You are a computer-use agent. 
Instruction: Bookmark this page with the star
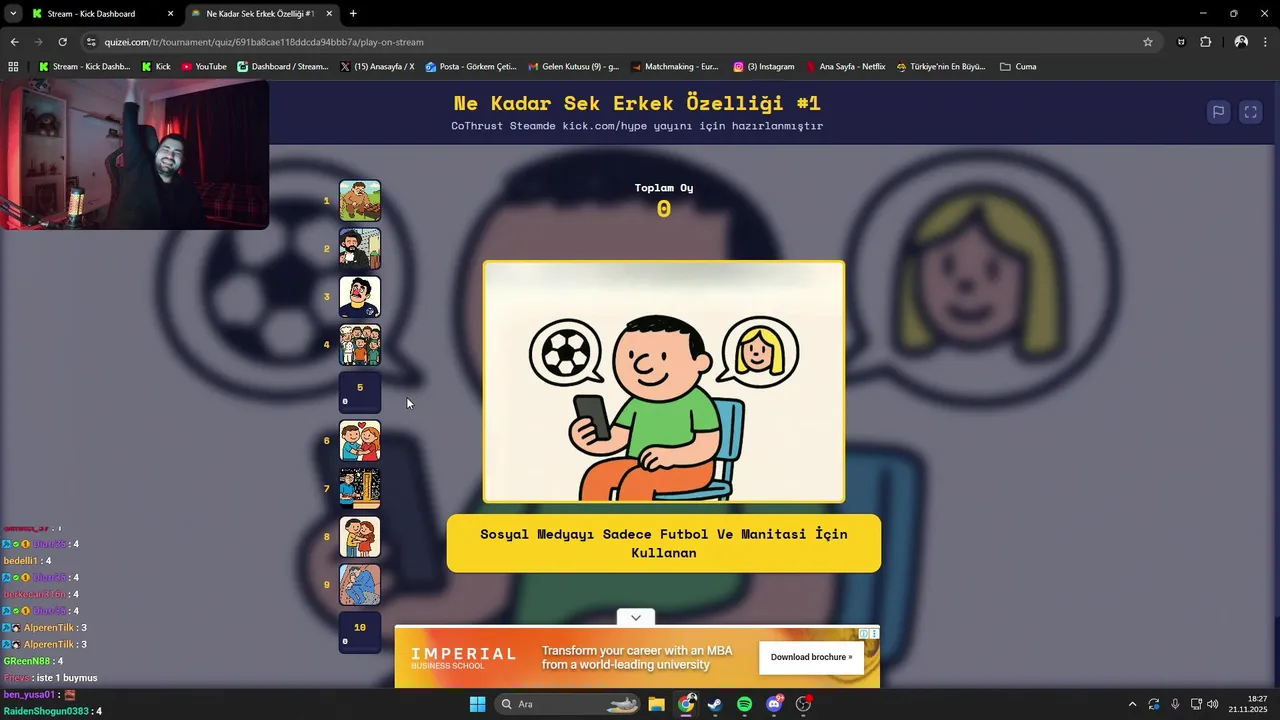click(x=1148, y=42)
